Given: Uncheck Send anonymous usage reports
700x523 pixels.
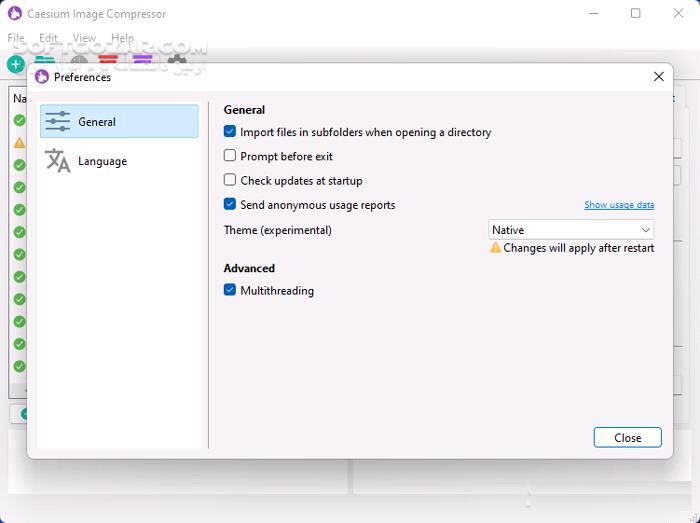Looking at the screenshot, I should [230, 204].
